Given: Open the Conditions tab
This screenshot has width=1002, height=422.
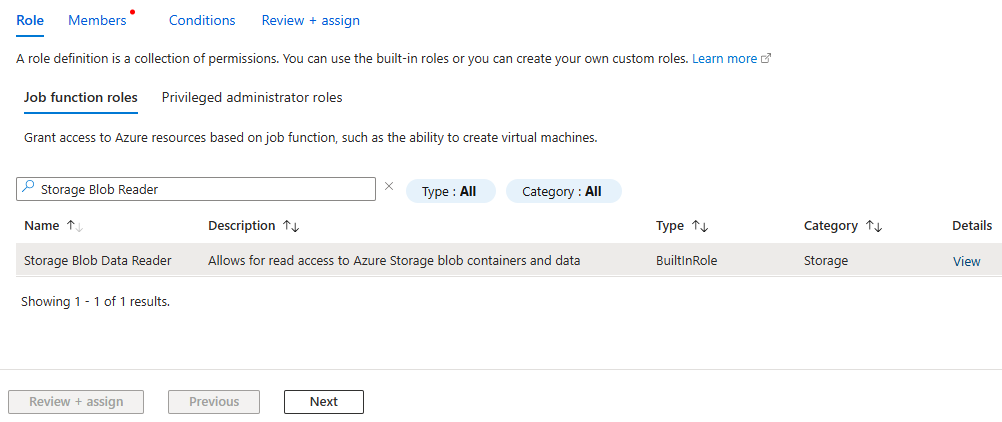Looking at the screenshot, I should (x=202, y=20).
